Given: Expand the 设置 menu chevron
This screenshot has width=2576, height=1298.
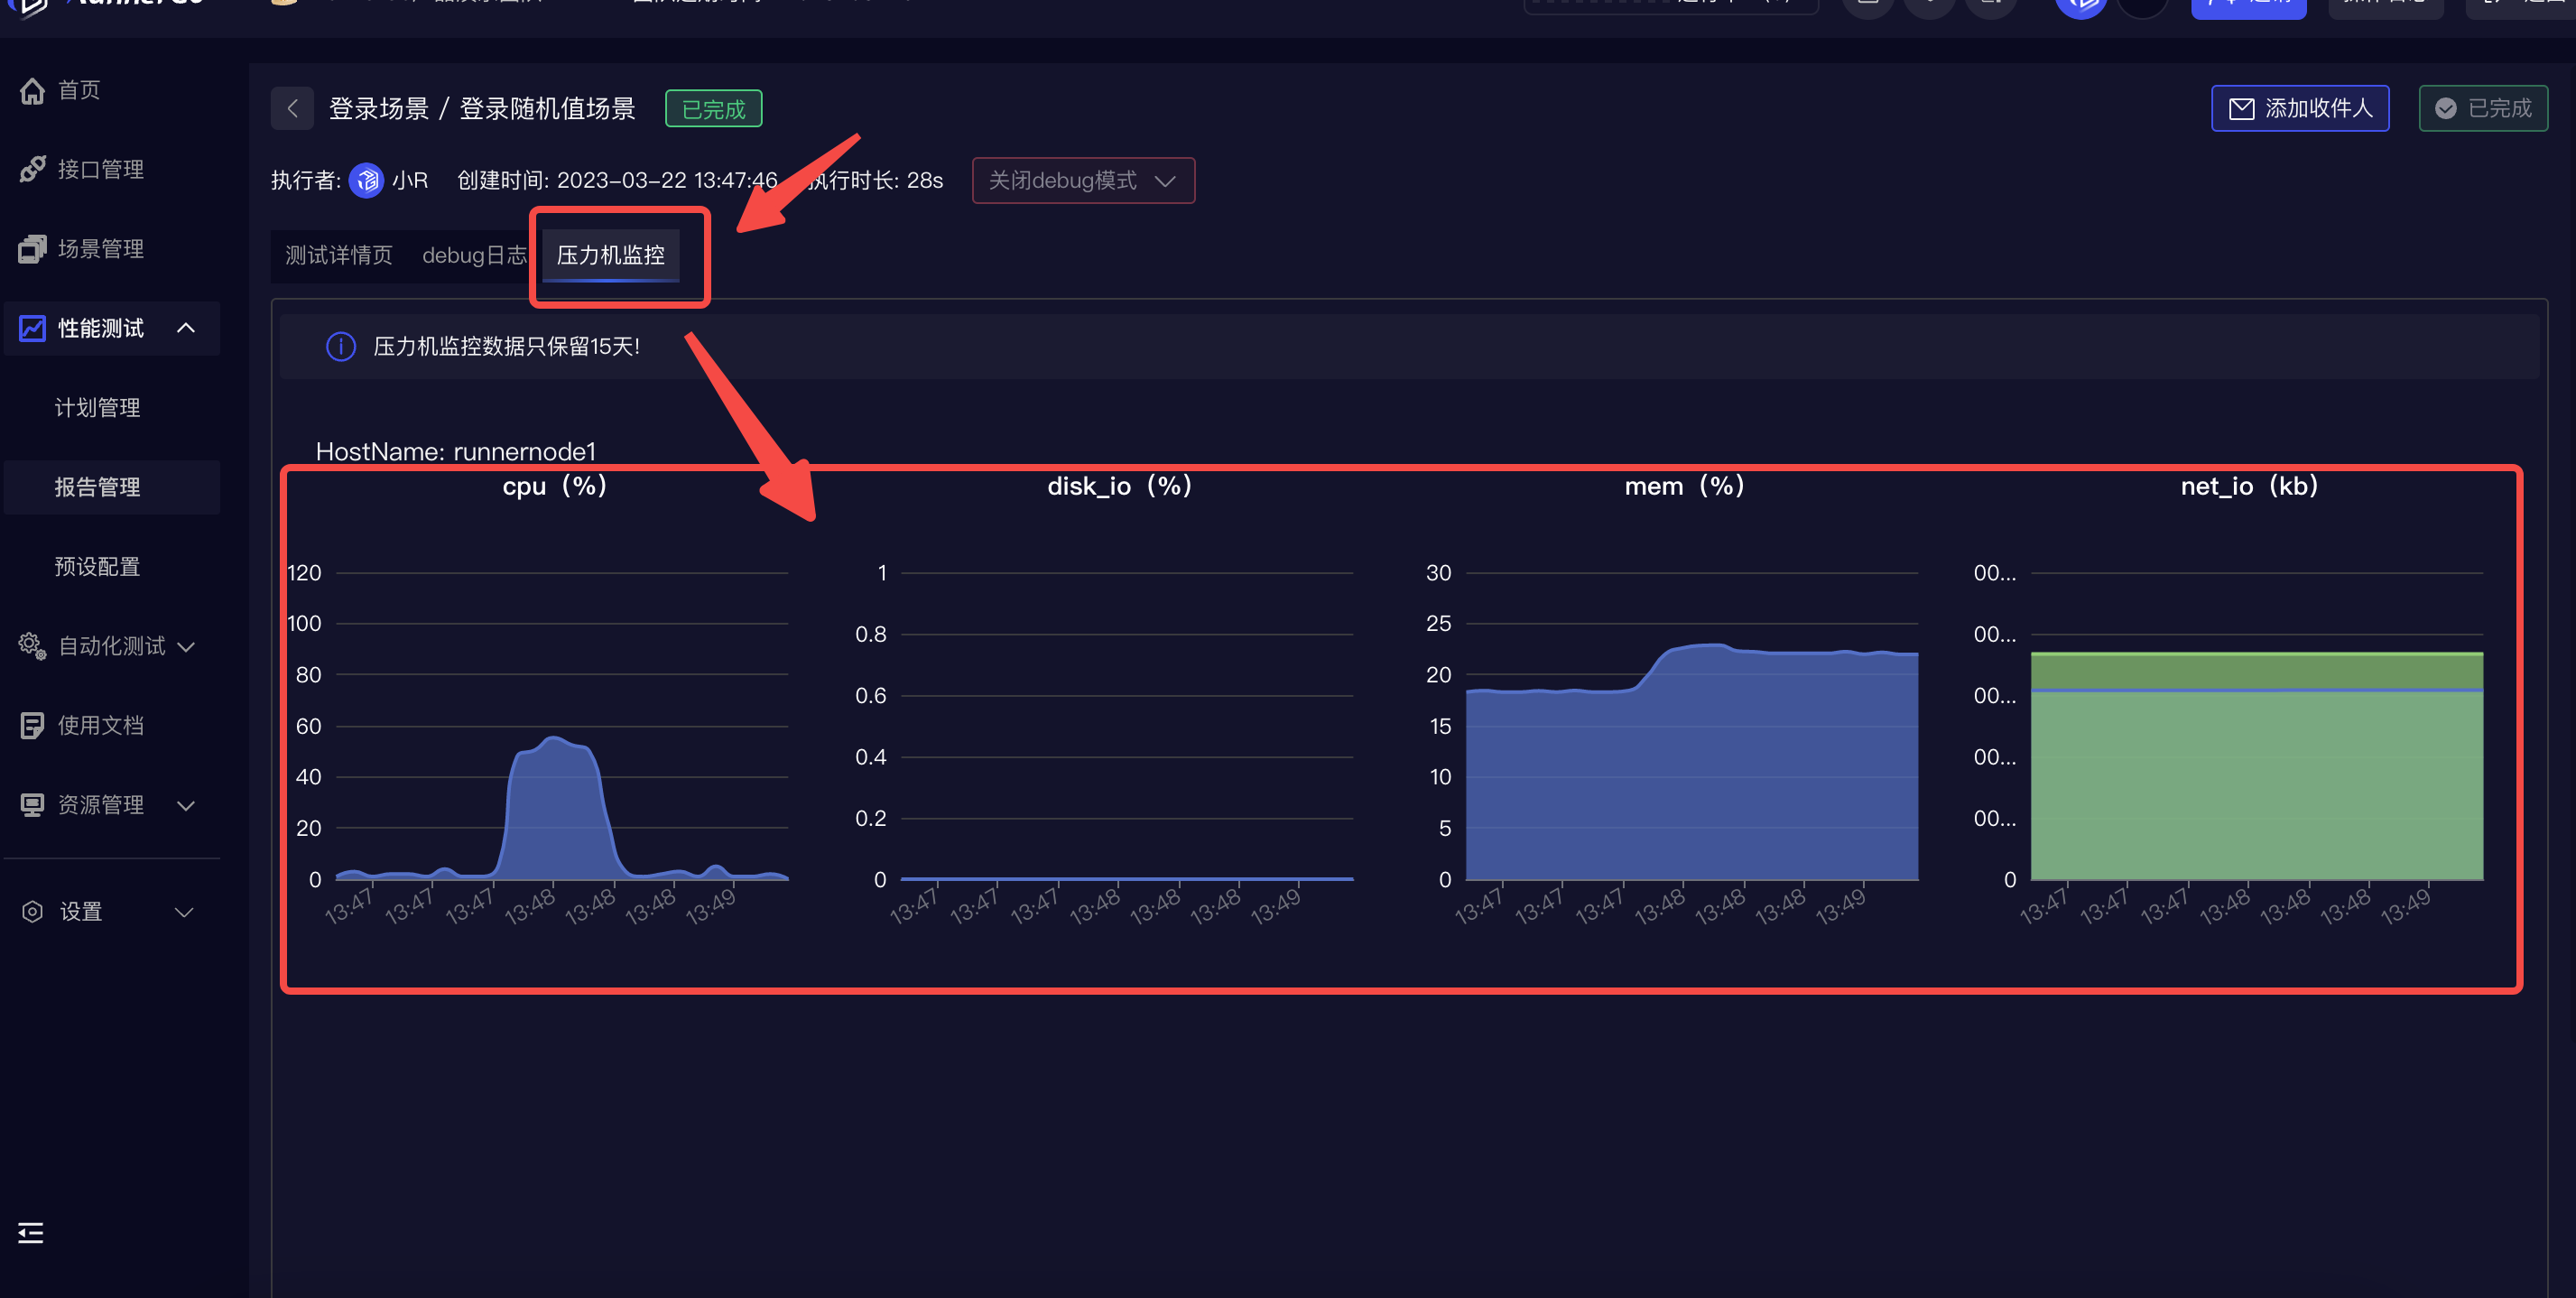Looking at the screenshot, I should click(x=185, y=912).
